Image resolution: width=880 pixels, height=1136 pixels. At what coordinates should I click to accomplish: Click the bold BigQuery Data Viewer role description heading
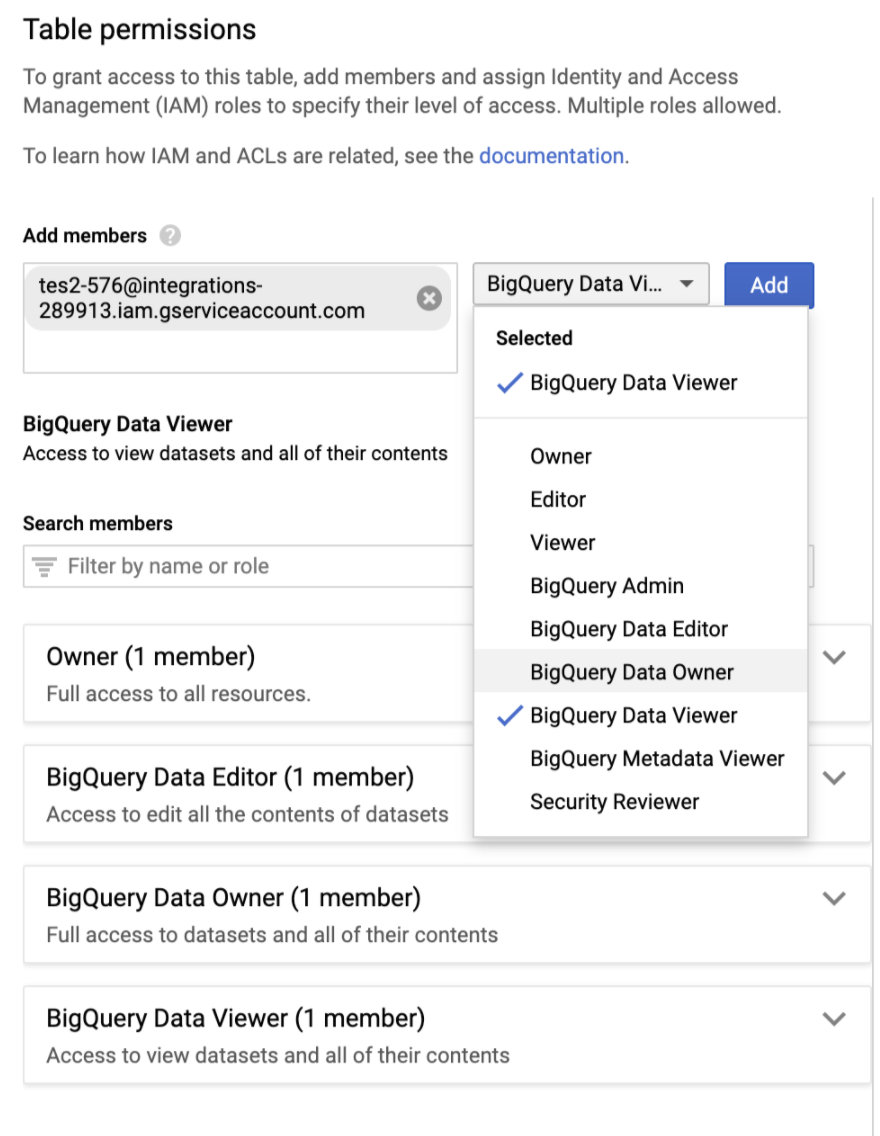pos(127,424)
